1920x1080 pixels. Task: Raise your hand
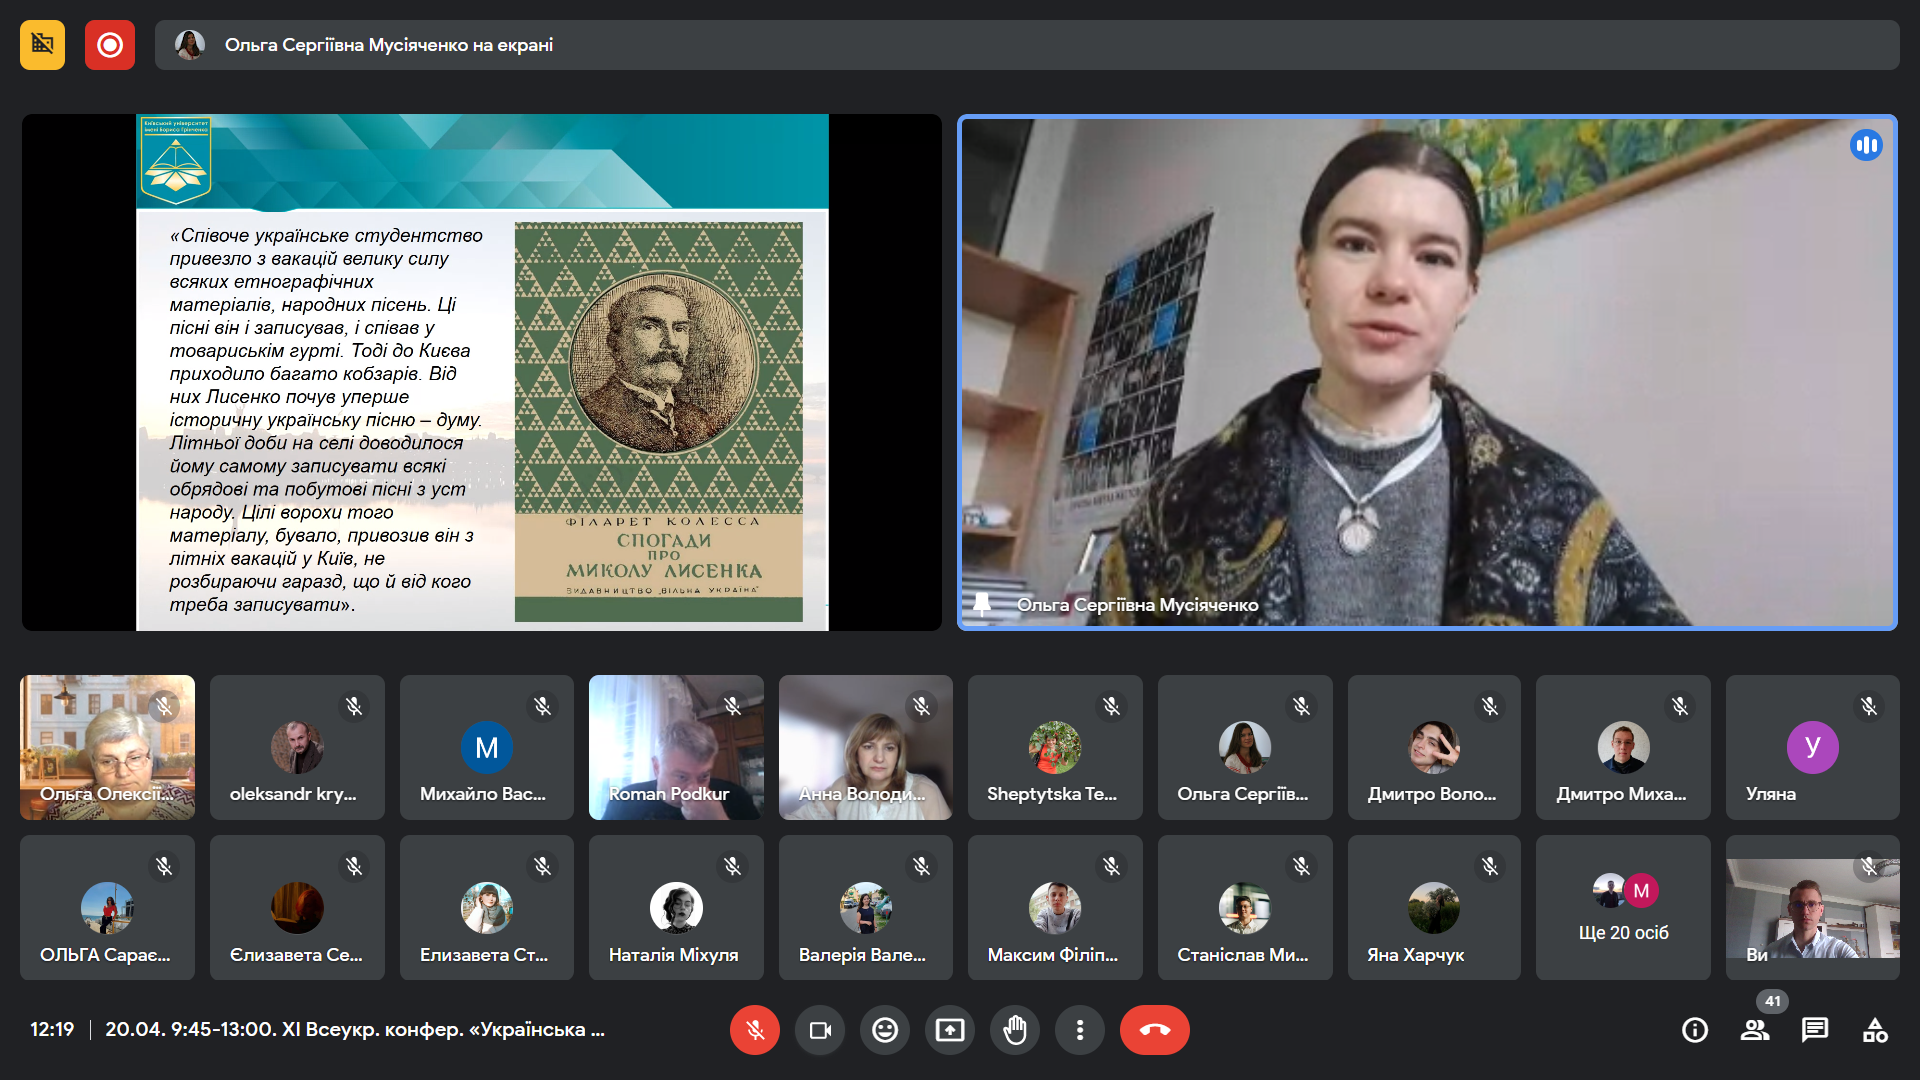coord(1014,1030)
